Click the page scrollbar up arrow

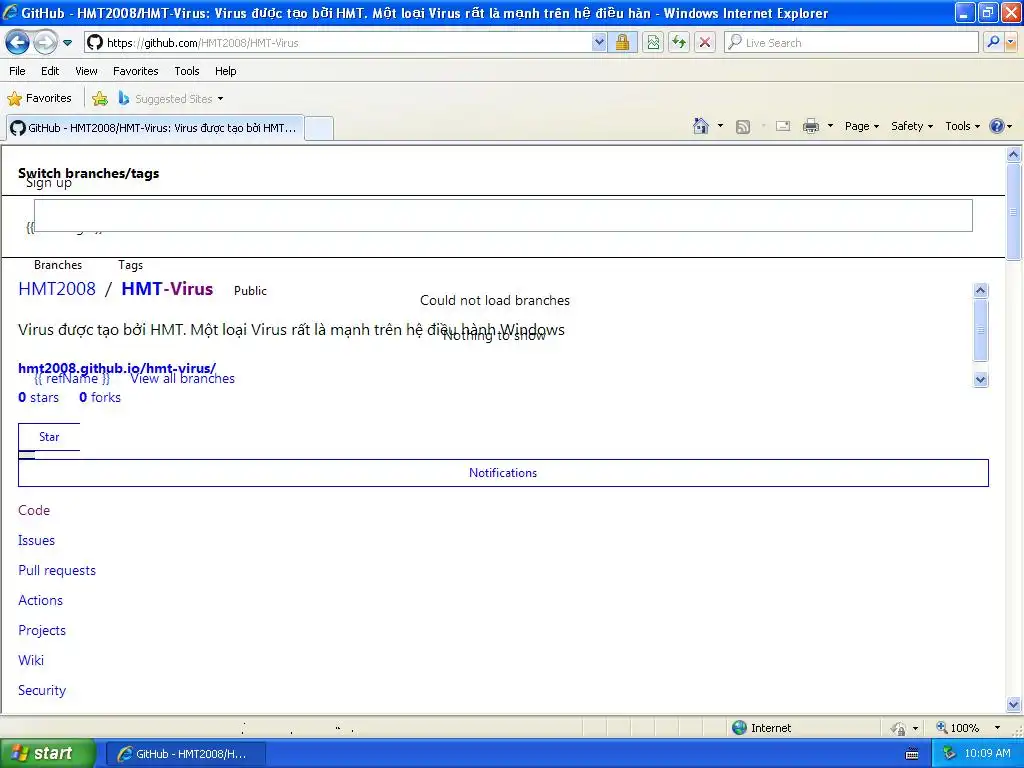click(x=1013, y=155)
